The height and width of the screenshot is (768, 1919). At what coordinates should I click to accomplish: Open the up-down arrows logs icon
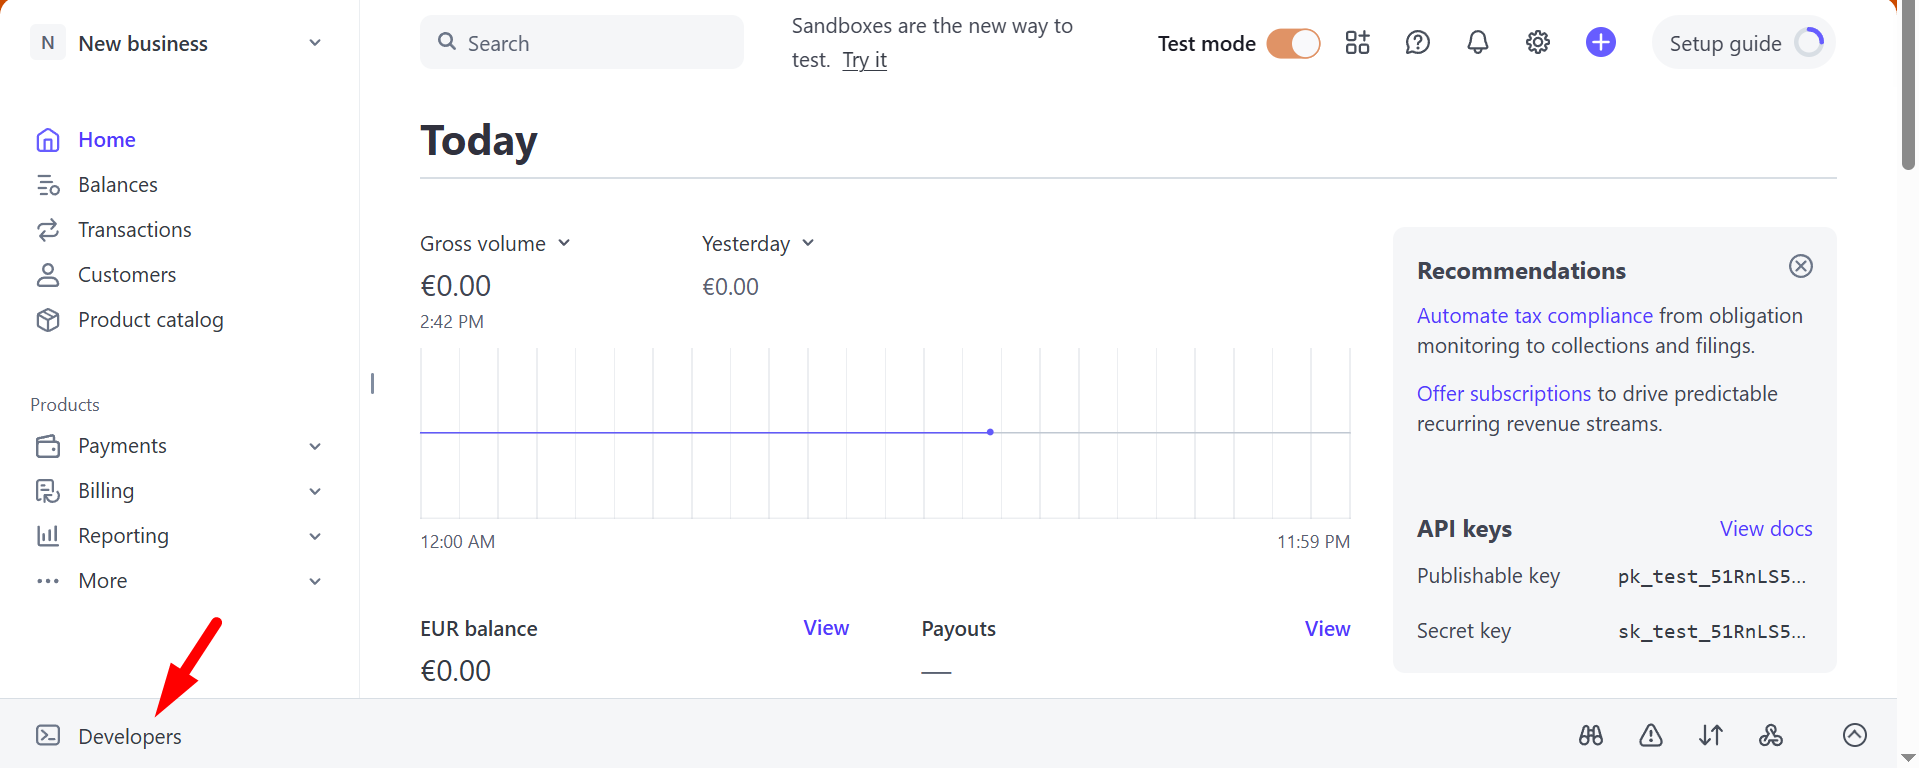coord(1710,735)
